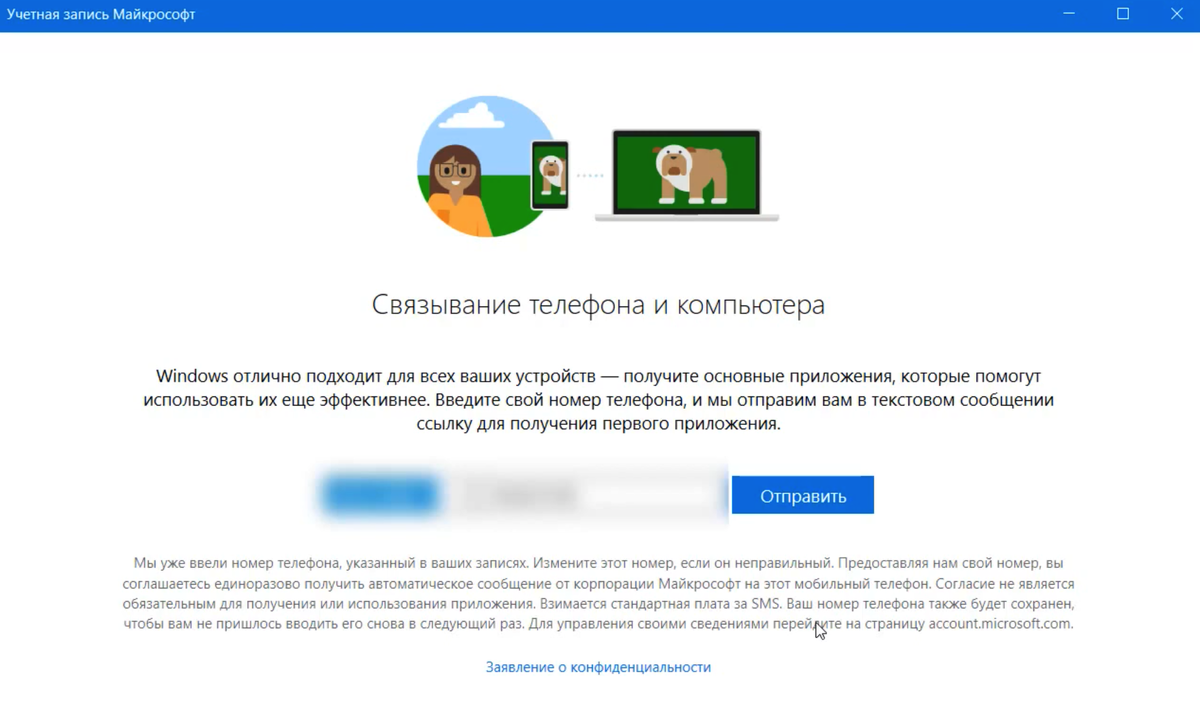Minimize the Учетная запись Майкрософт window
The width and height of the screenshot is (1200, 717).
tap(1067, 14)
